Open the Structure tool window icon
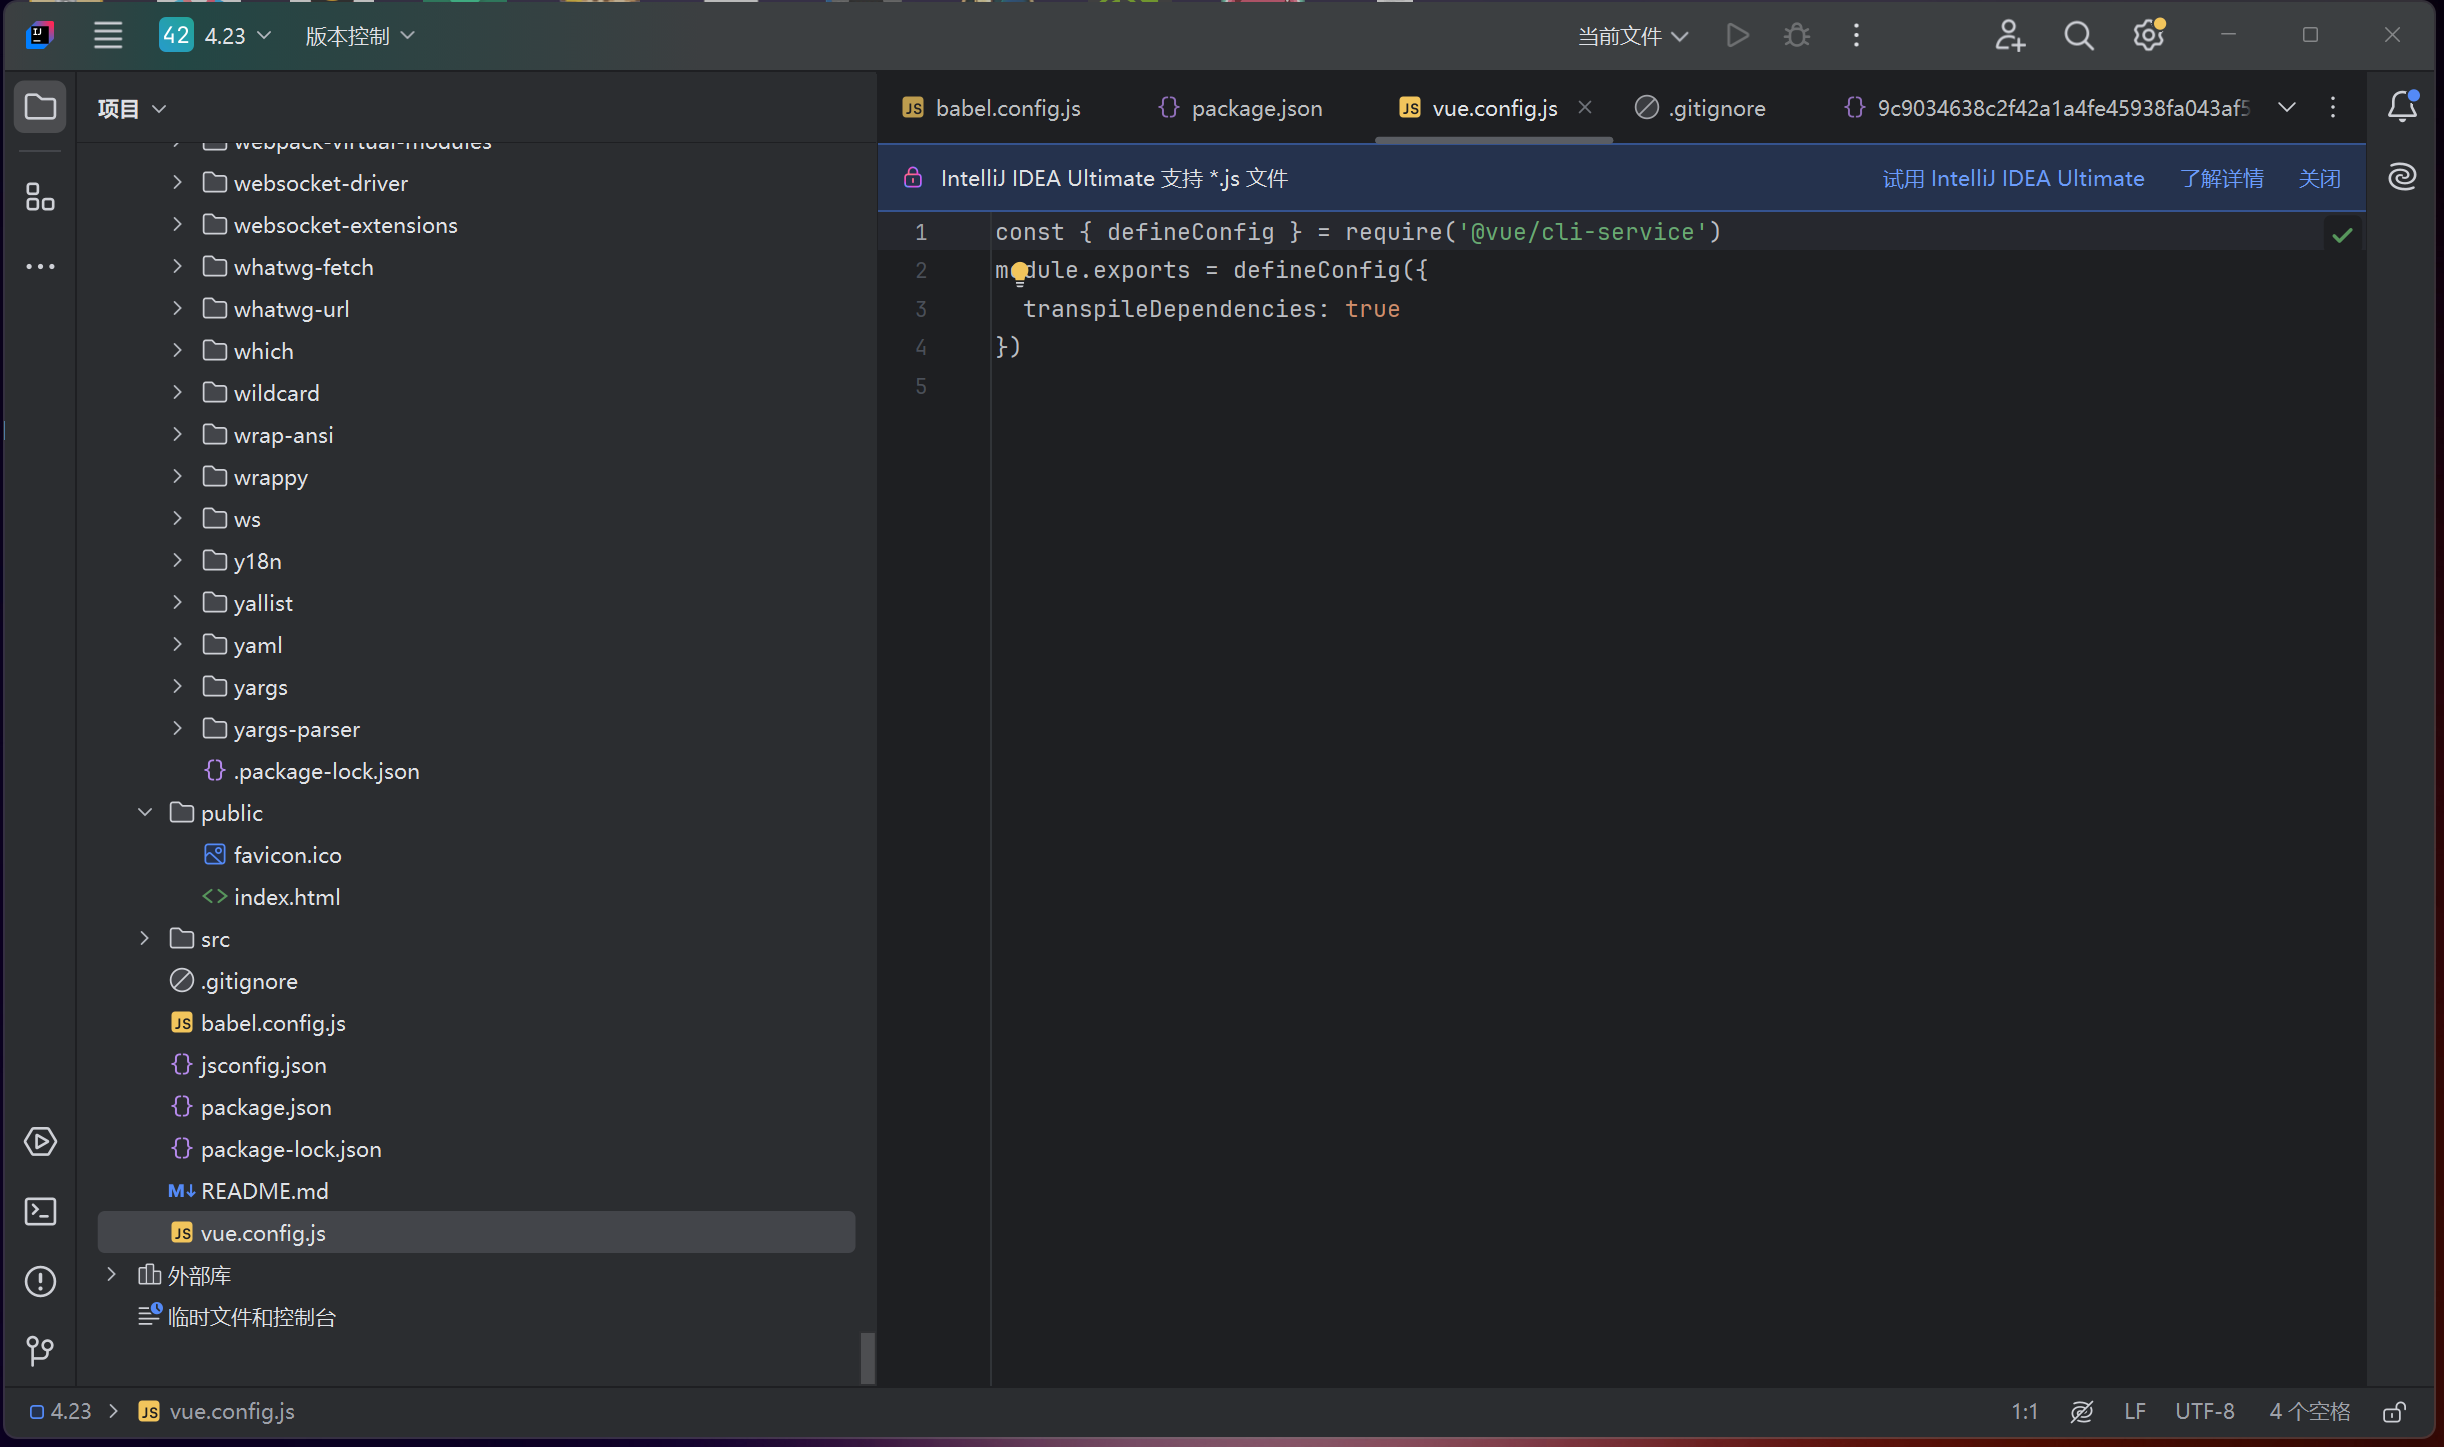This screenshot has width=2444, height=1447. coord(40,197)
